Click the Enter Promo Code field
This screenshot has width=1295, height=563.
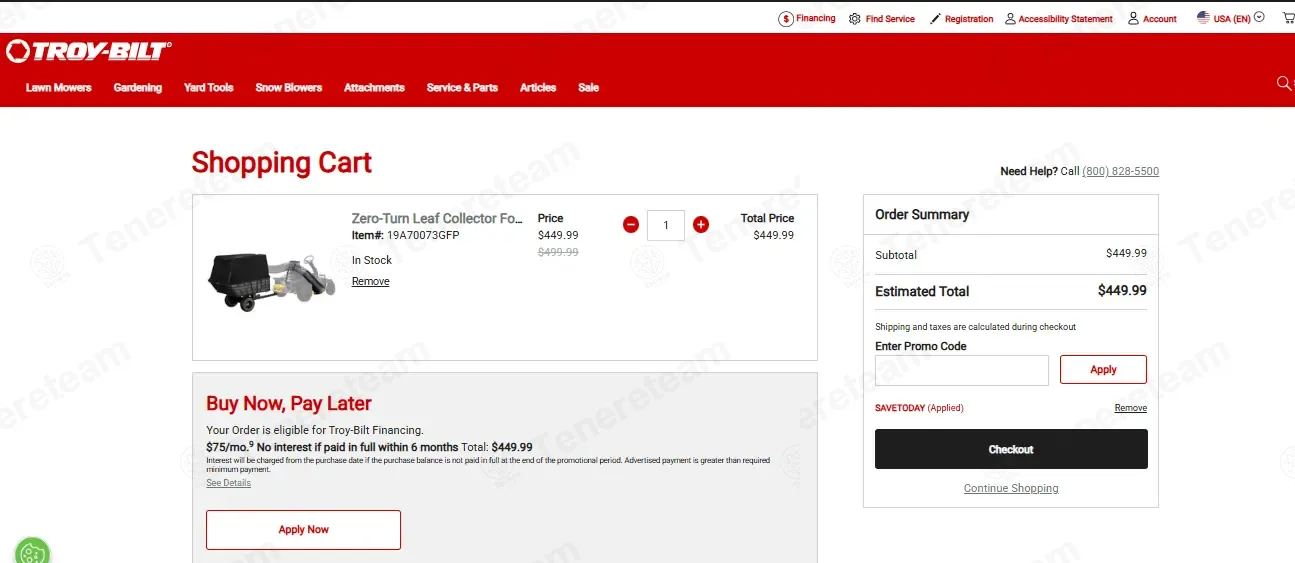pos(962,370)
